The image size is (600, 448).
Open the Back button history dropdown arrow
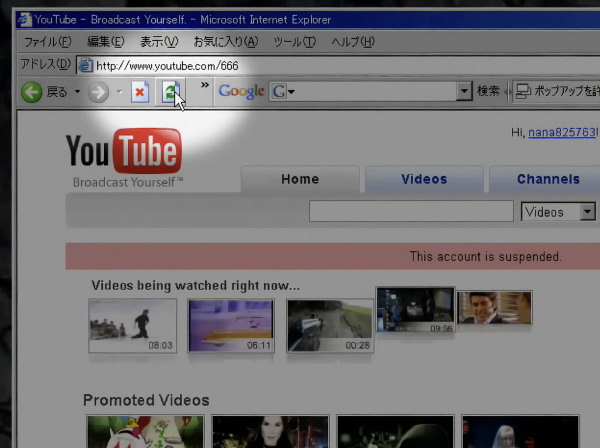[77, 92]
